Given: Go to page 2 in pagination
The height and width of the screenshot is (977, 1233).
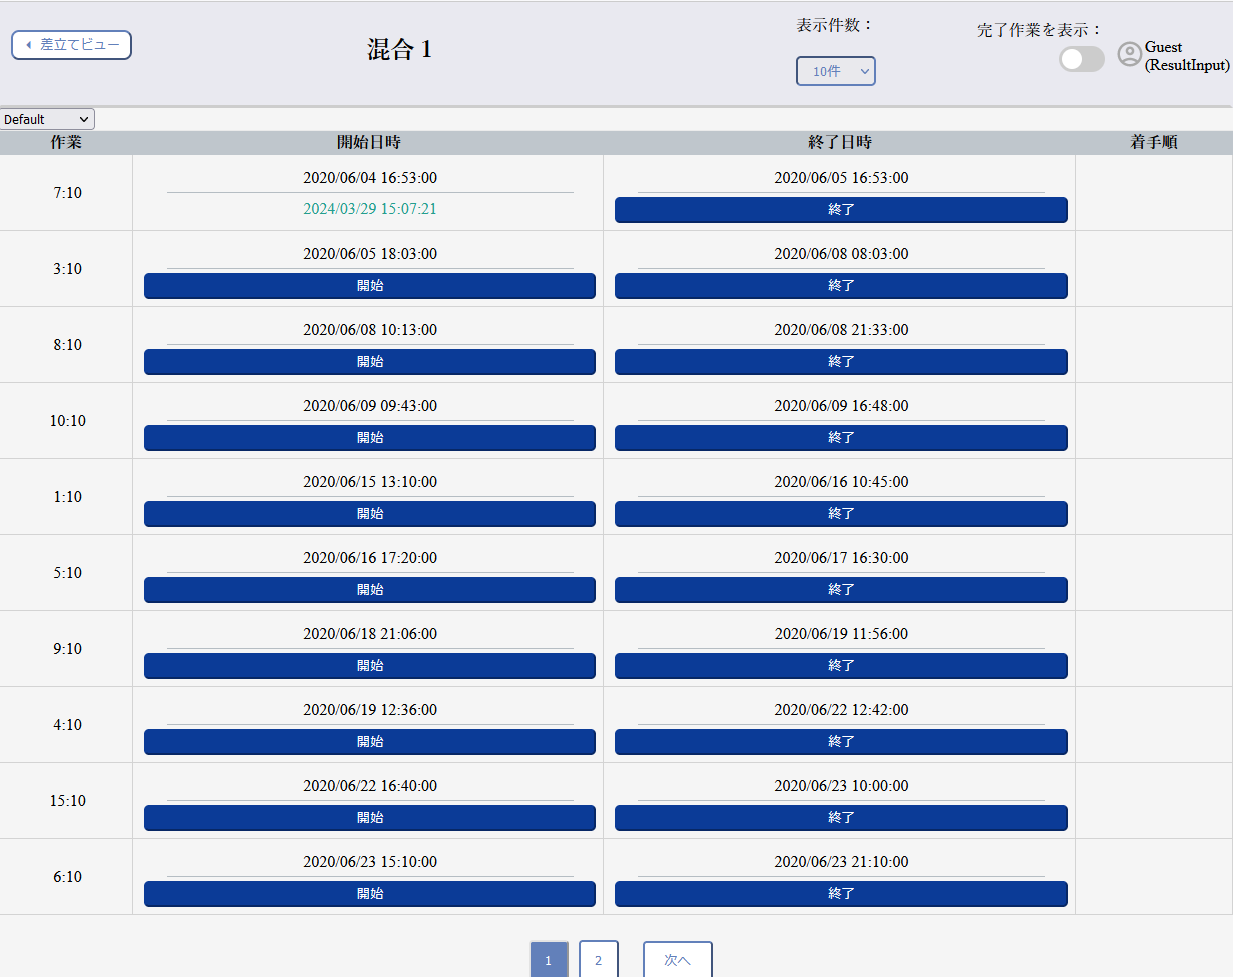Looking at the screenshot, I should (598, 959).
